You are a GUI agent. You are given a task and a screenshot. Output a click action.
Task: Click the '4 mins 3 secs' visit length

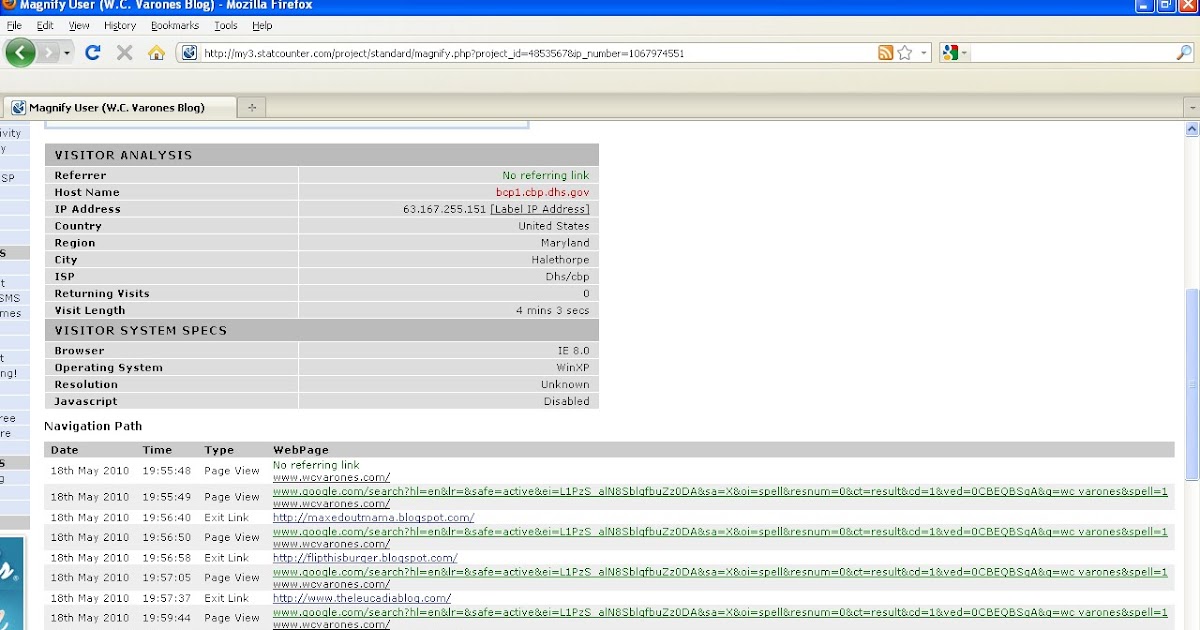point(553,310)
